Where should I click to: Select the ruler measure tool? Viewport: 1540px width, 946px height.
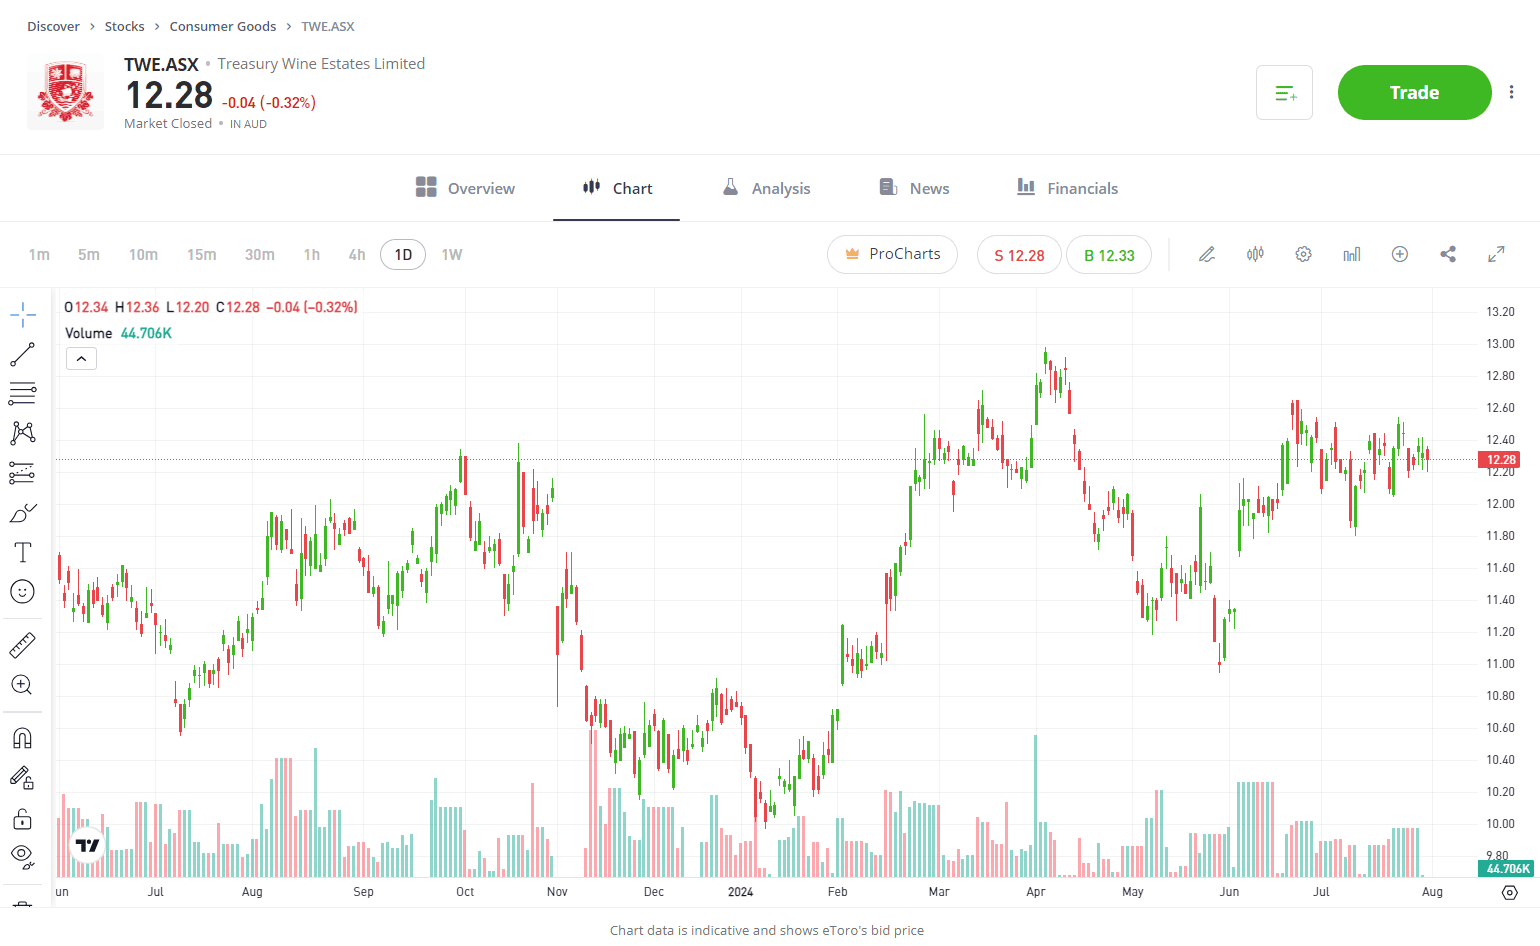pos(23,645)
